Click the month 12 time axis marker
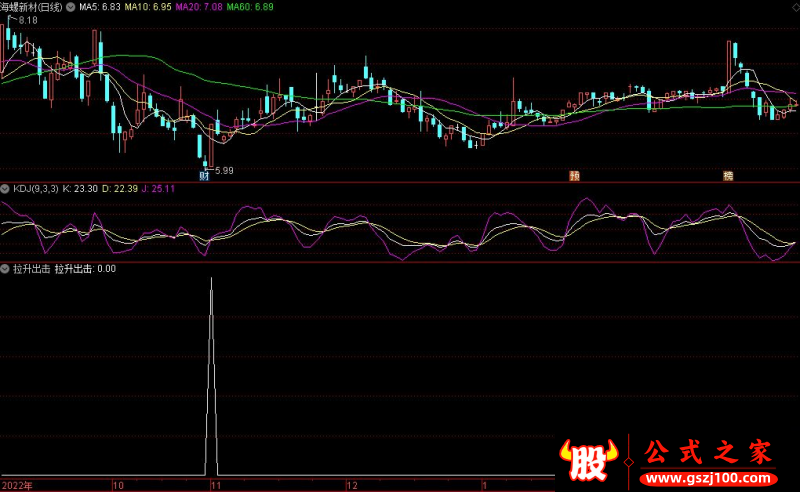 [351, 485]
